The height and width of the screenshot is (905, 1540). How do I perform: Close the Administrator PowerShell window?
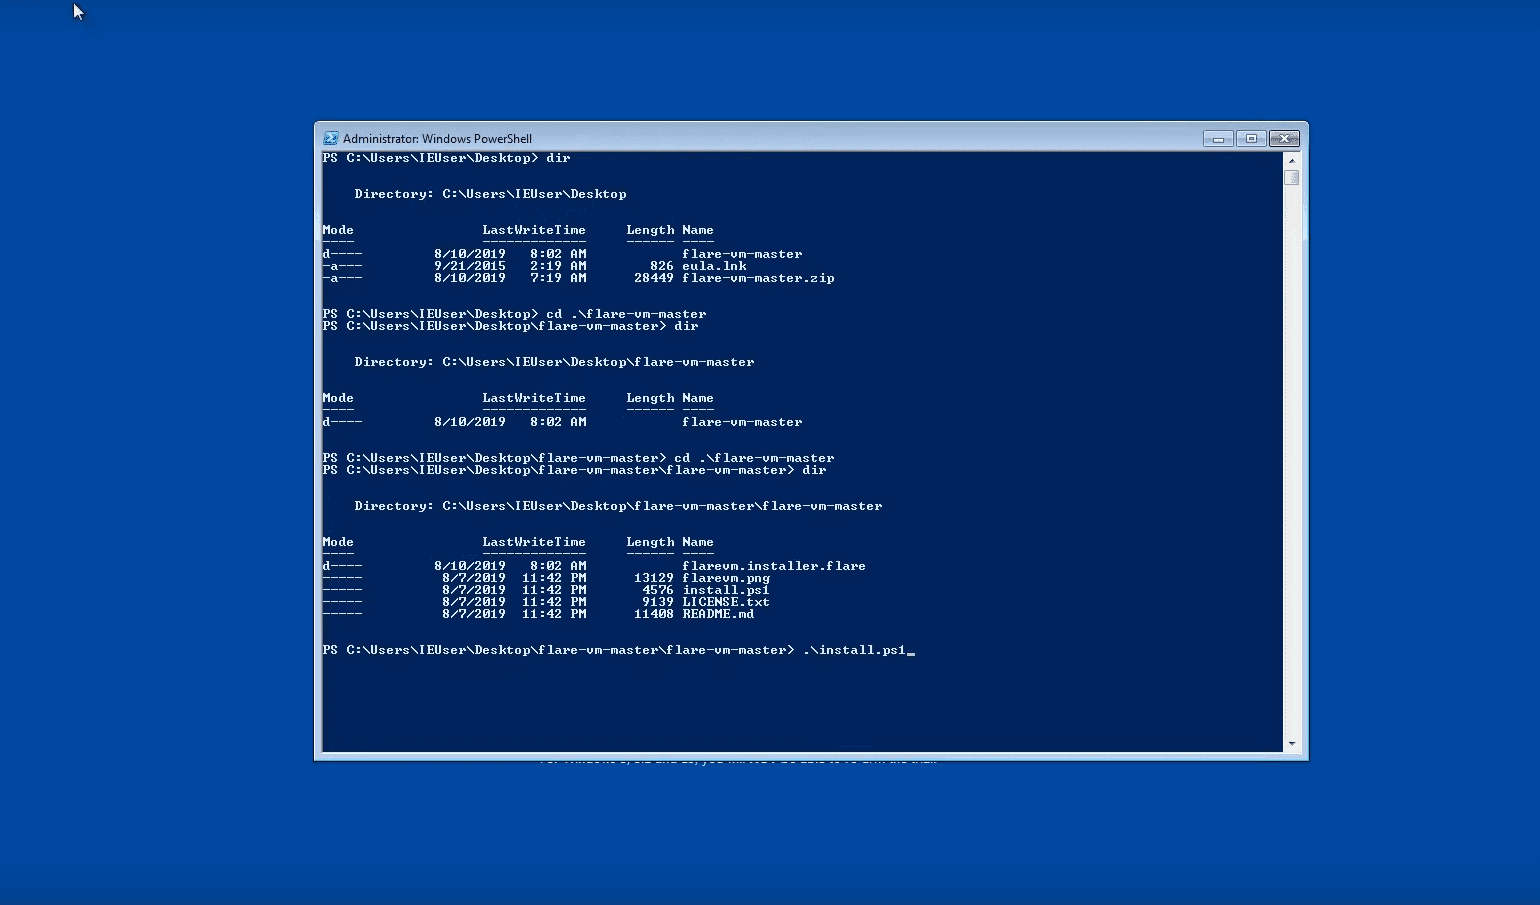pyautogui.click(x=1285, y=138)
